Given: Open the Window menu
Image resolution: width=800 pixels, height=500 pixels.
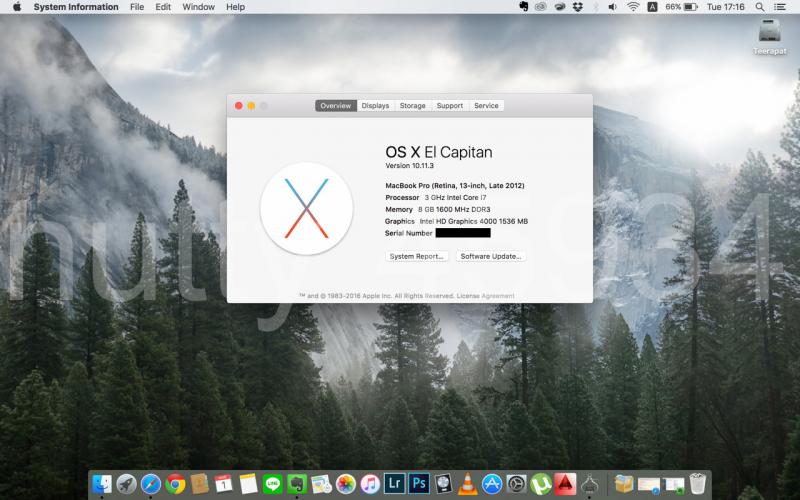Looking at the screenshot, I should (x=198, y=7).
